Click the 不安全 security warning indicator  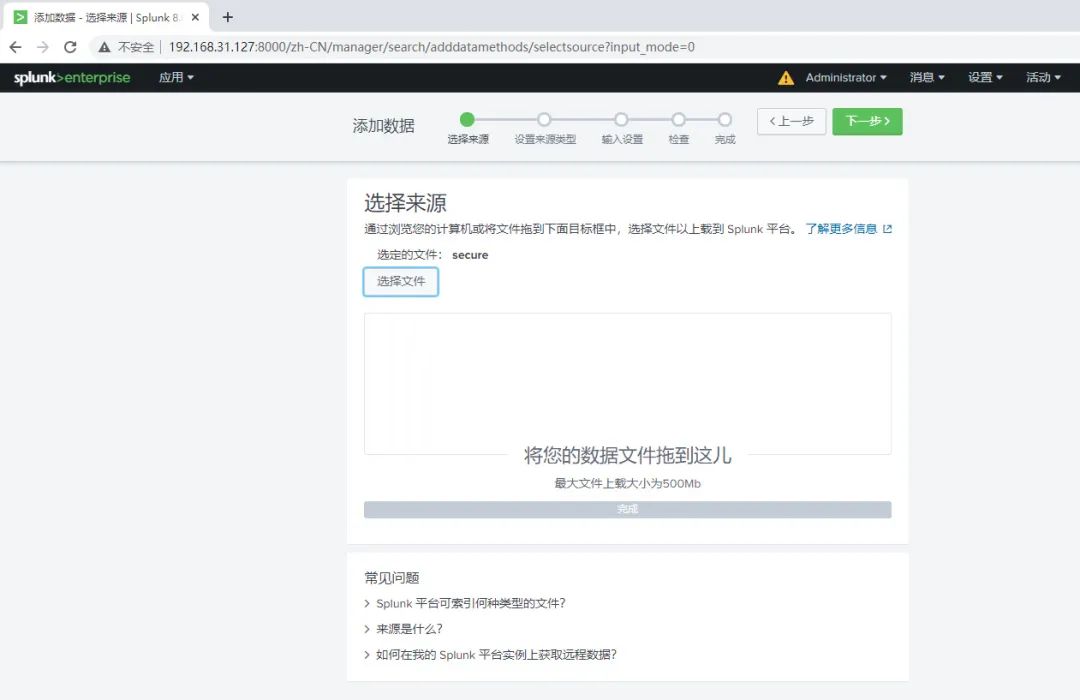point(126,47)
